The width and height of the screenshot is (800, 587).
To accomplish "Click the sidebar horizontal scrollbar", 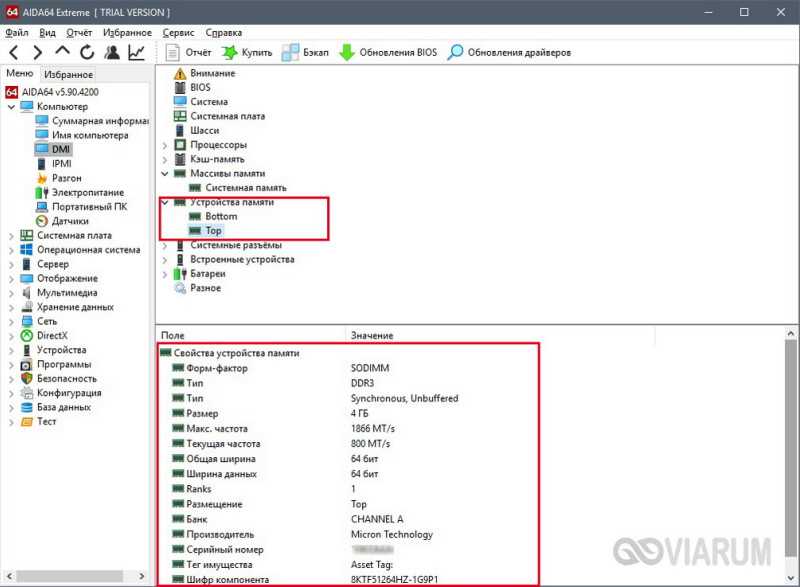I will point(70,576).
